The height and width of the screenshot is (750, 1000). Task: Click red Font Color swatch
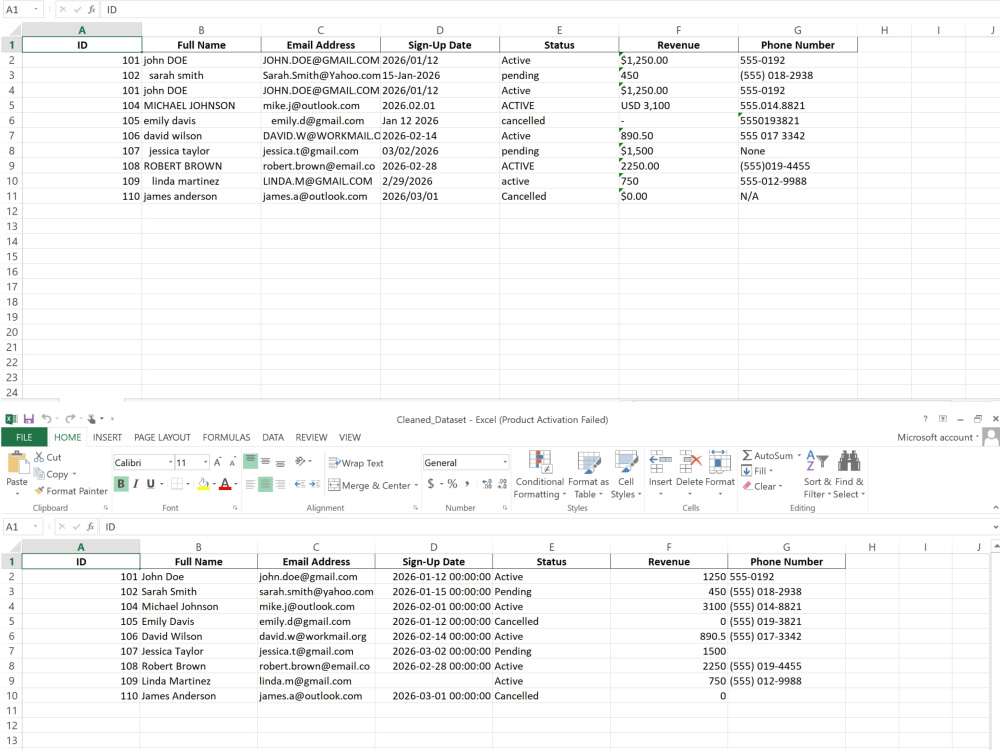224,484
